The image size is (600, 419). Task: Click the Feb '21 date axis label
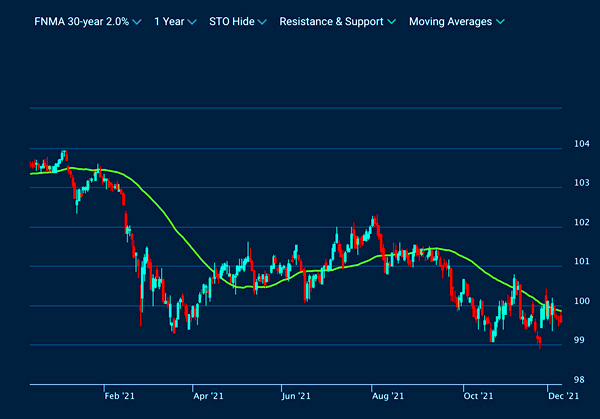(120, 396)
